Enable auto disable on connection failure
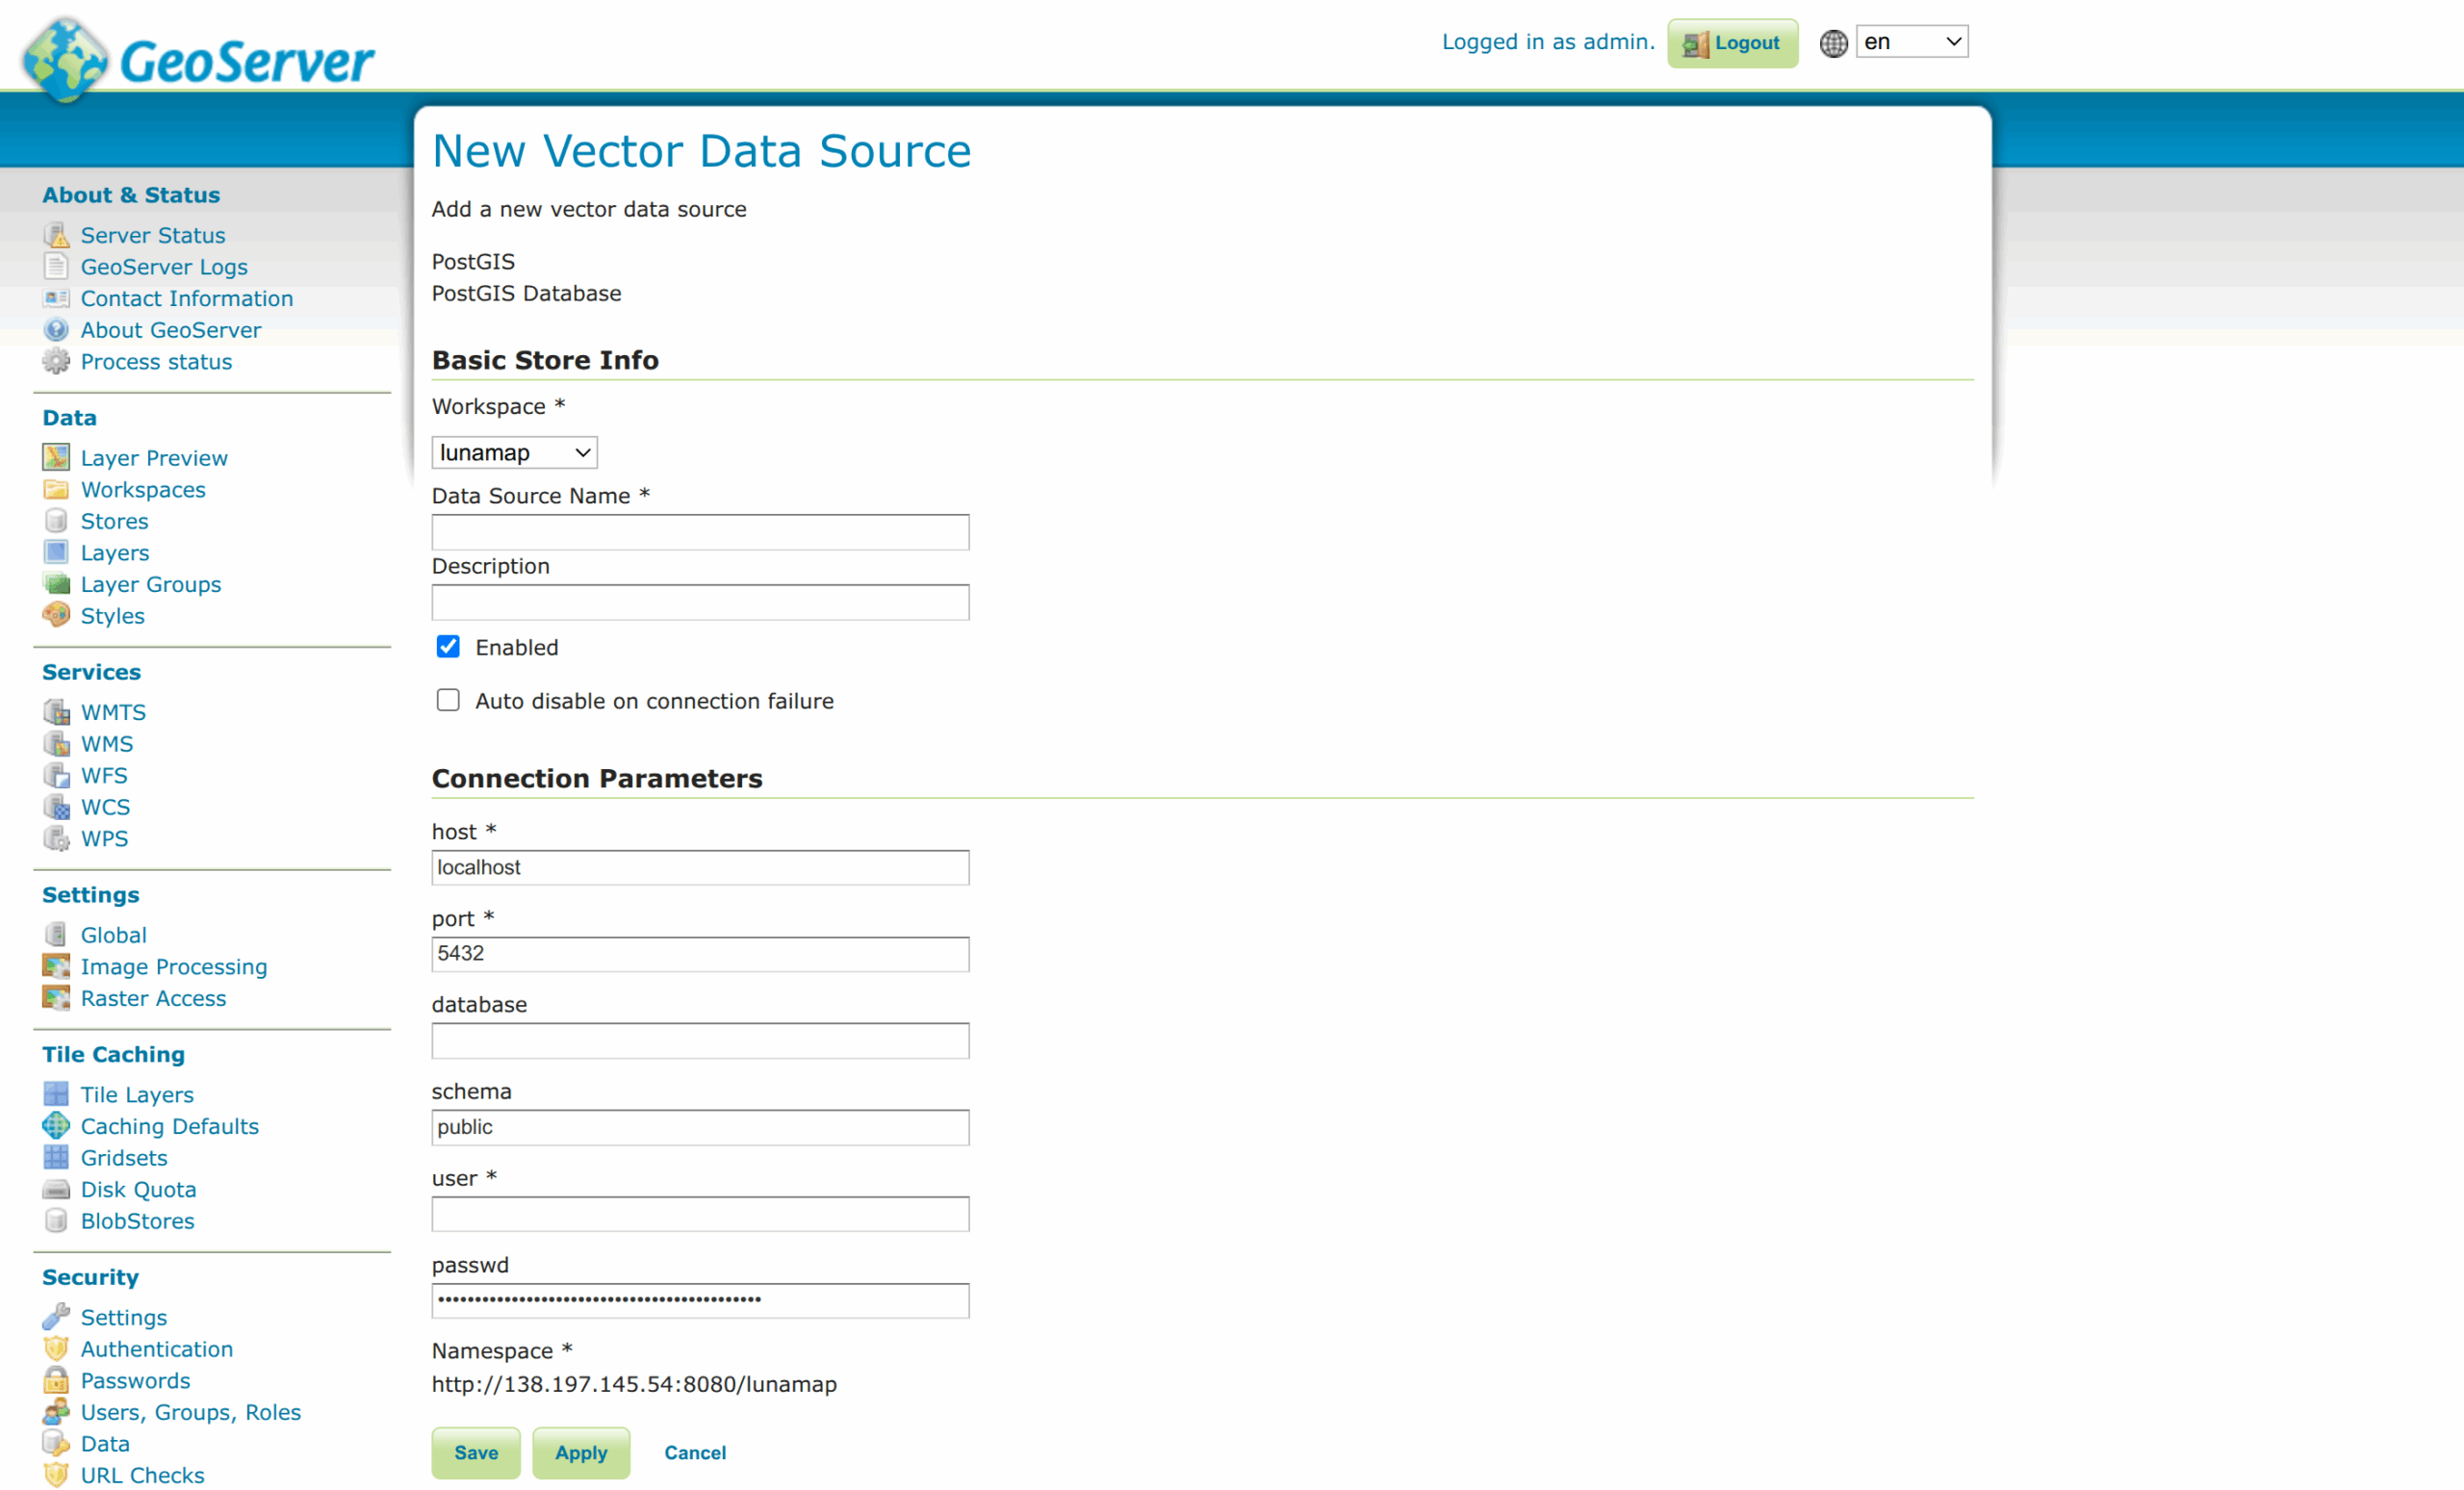The width and height of the screenshot is (2464, 1490). click(x=448, y=700)
